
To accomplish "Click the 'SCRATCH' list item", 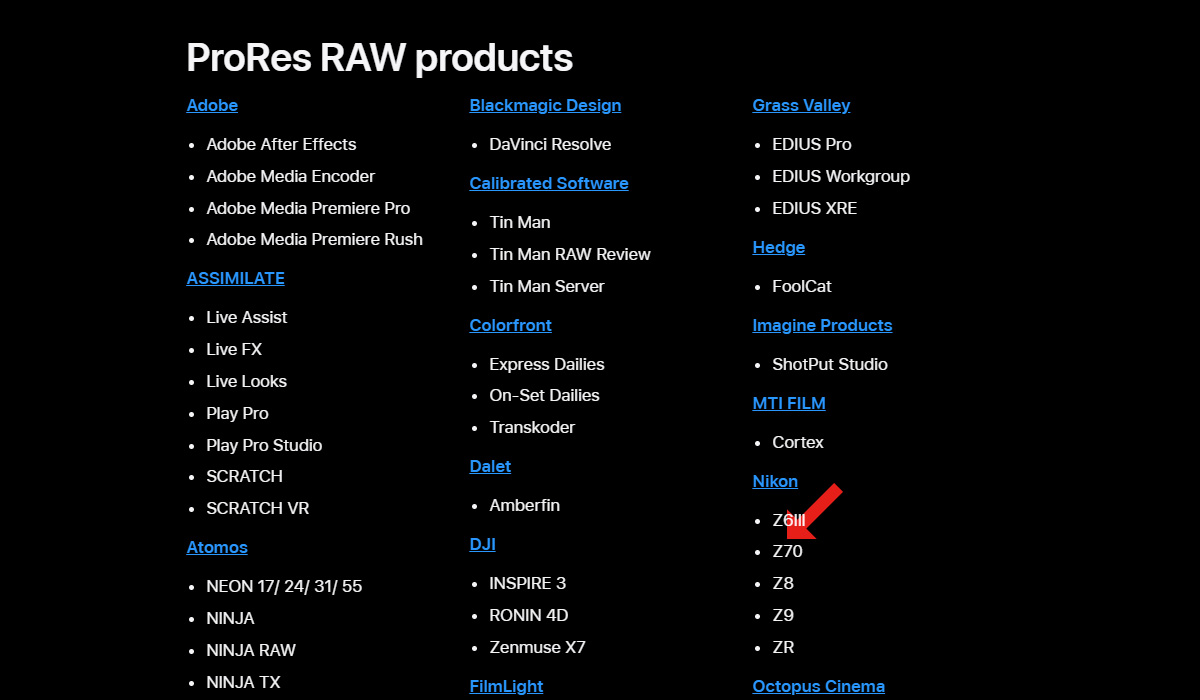I will [244, 476].
